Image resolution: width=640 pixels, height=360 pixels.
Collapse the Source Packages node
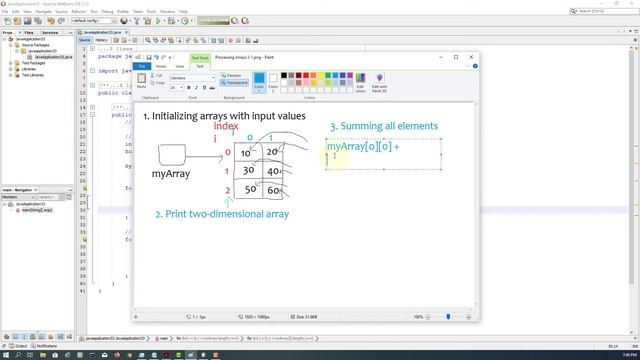11,45
